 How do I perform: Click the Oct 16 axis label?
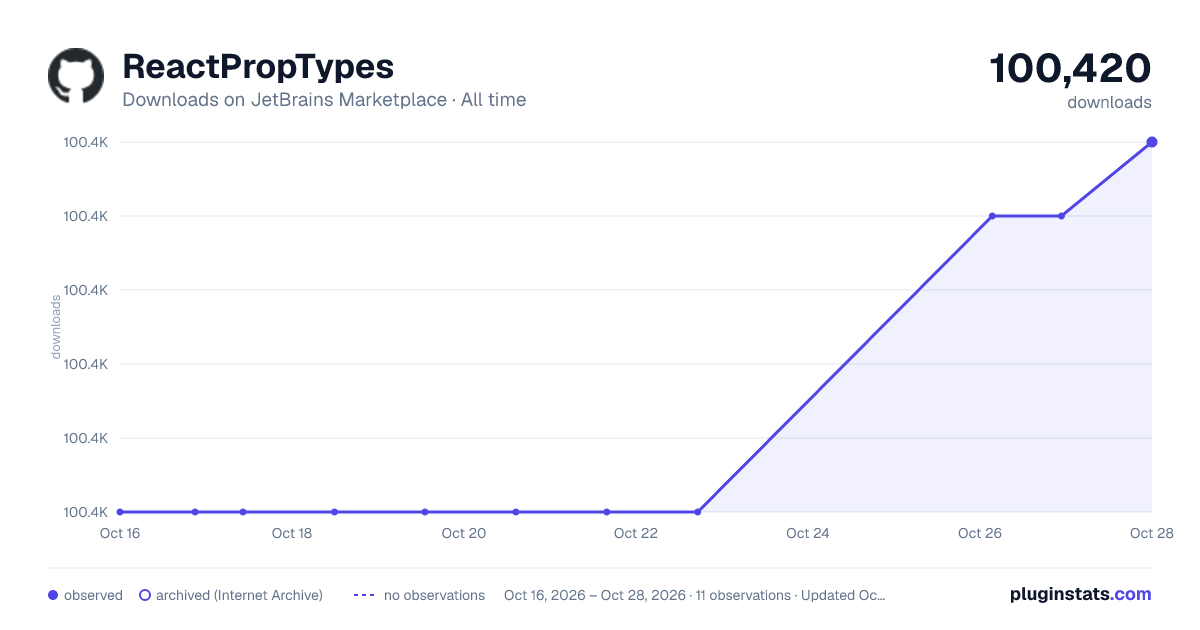click(x=119, y=533)
